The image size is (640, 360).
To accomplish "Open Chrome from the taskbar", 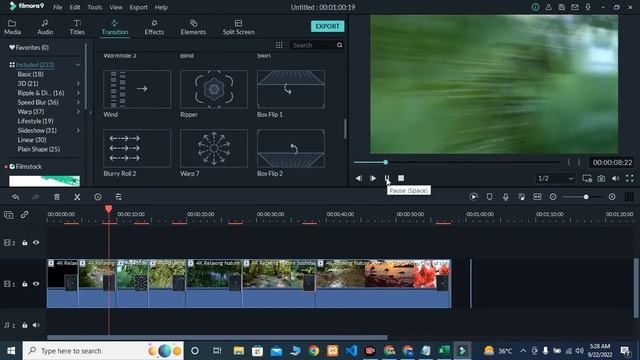I will (x=314, y=351).
